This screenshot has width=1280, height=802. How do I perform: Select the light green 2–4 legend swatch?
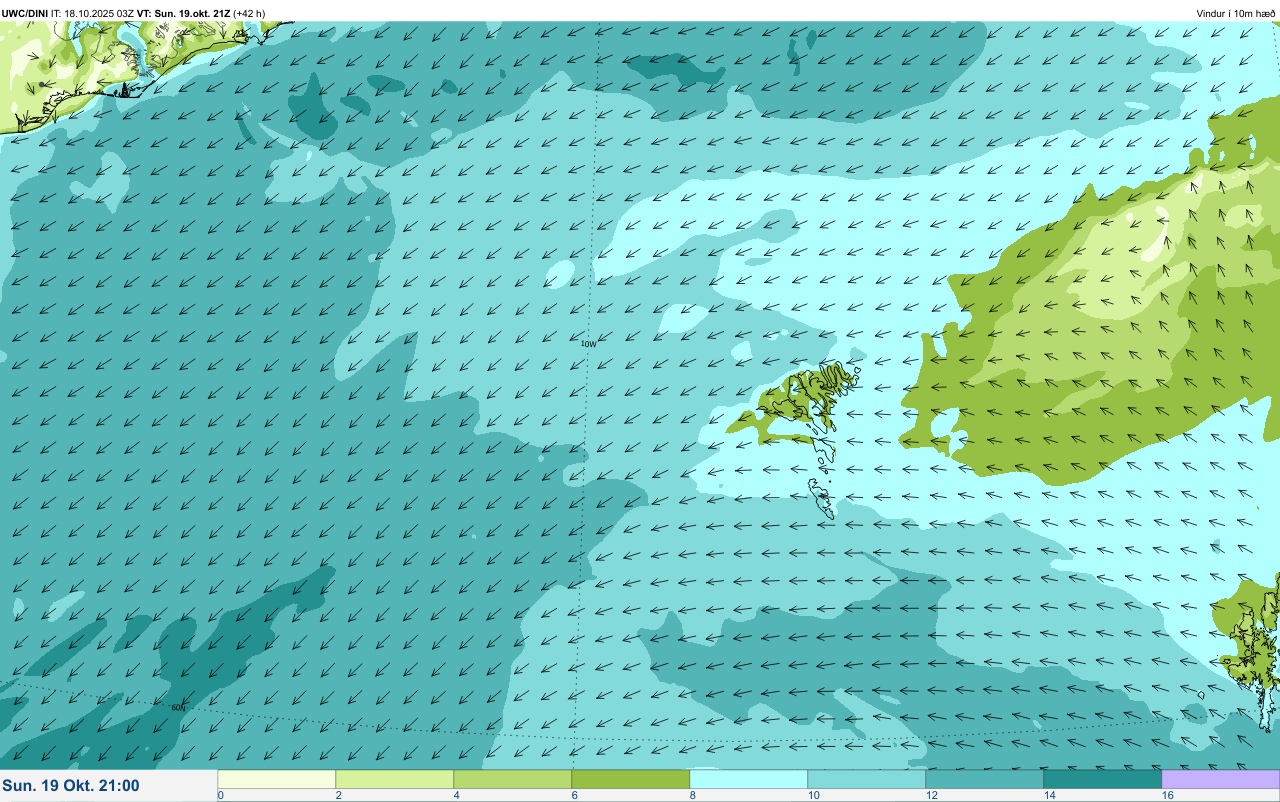(x=394, y=779)
